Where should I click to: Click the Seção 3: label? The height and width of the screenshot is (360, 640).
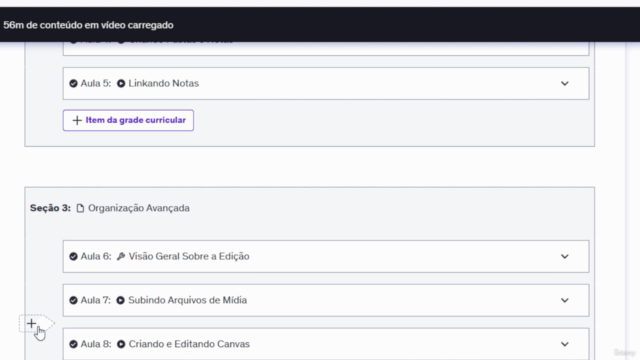[x=50, y=208]
